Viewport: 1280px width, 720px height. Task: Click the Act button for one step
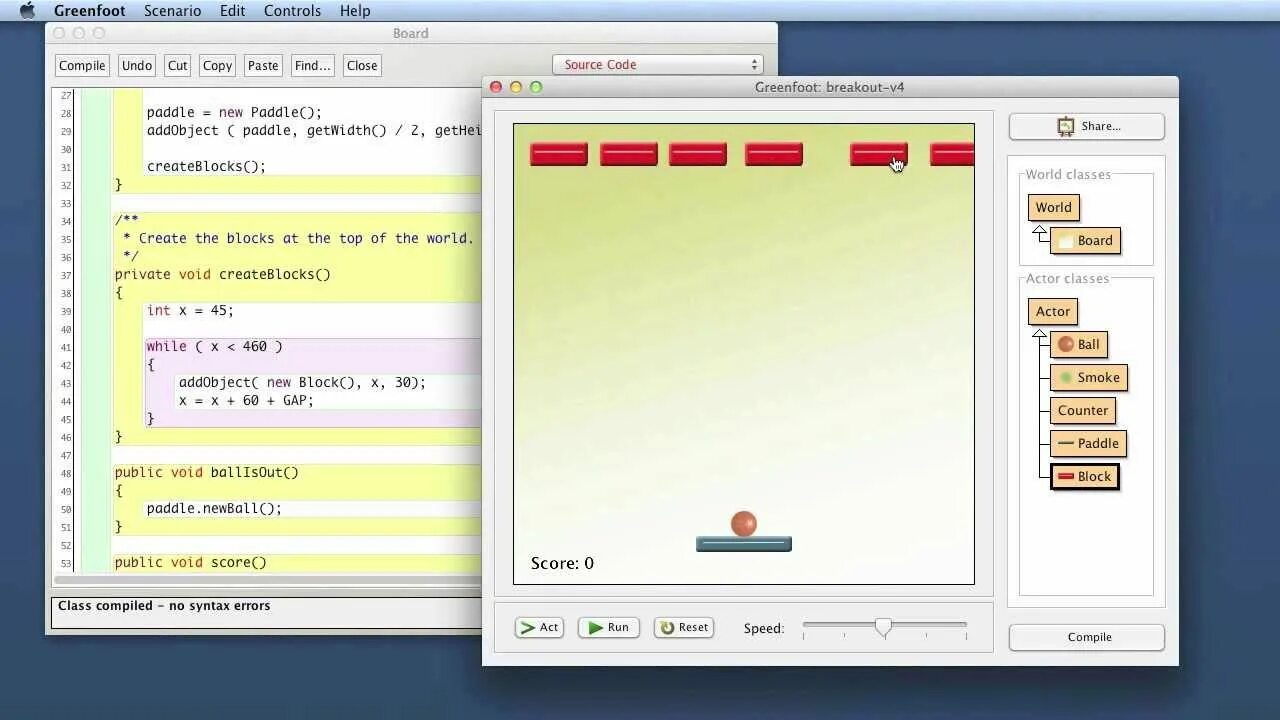pyautogui.click(x=539, y=627)
